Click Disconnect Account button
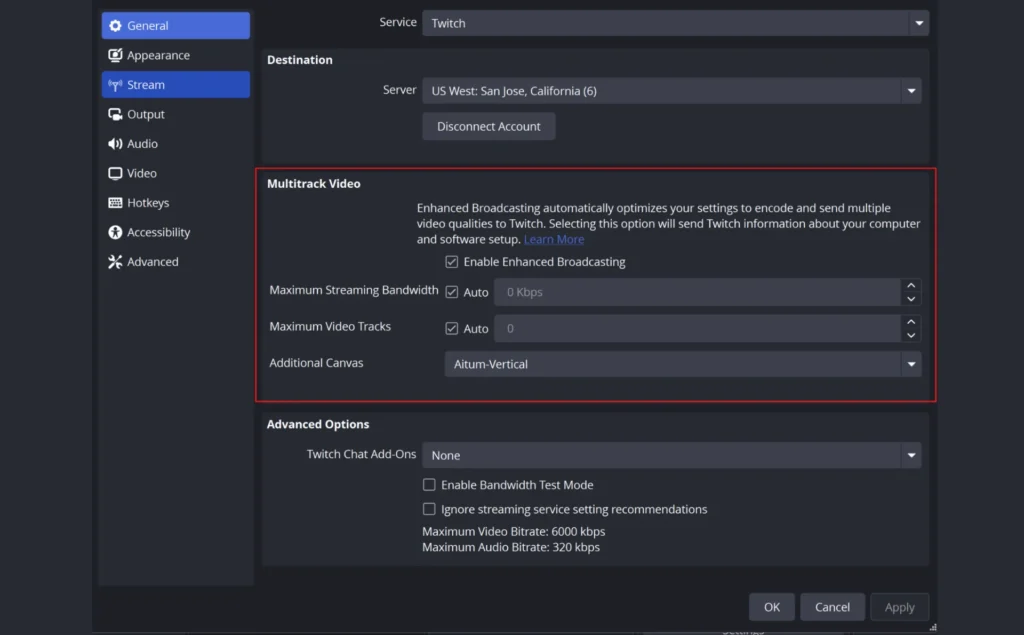1024x635 pixels. [488, 127]
